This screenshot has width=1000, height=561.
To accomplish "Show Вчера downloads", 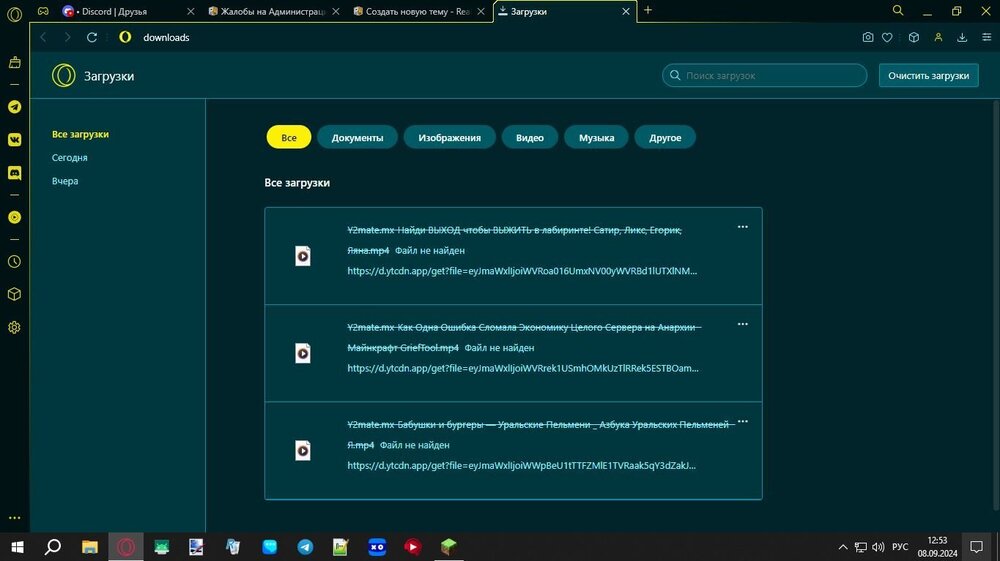I will (x=65, y=181).
